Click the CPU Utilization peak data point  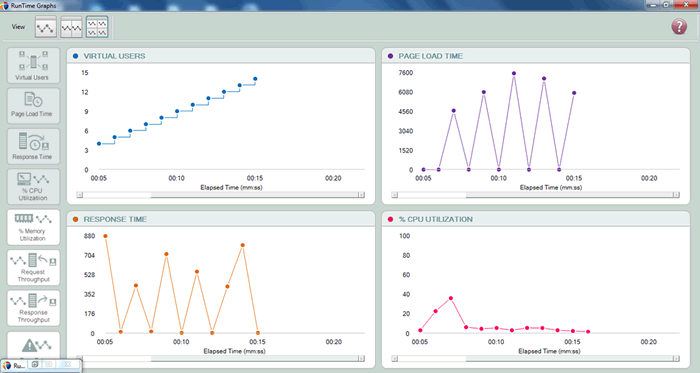pos(451,298)
